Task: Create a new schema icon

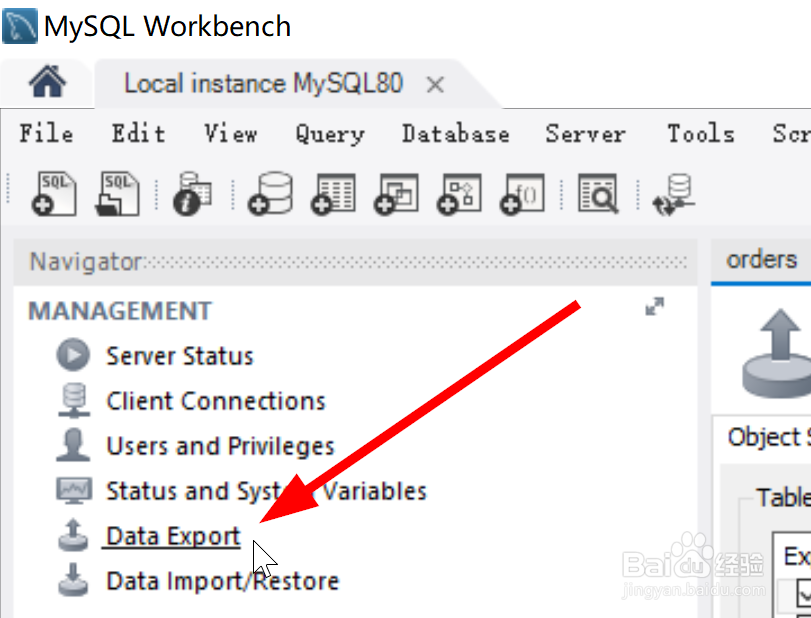Action: click(270, 194)
